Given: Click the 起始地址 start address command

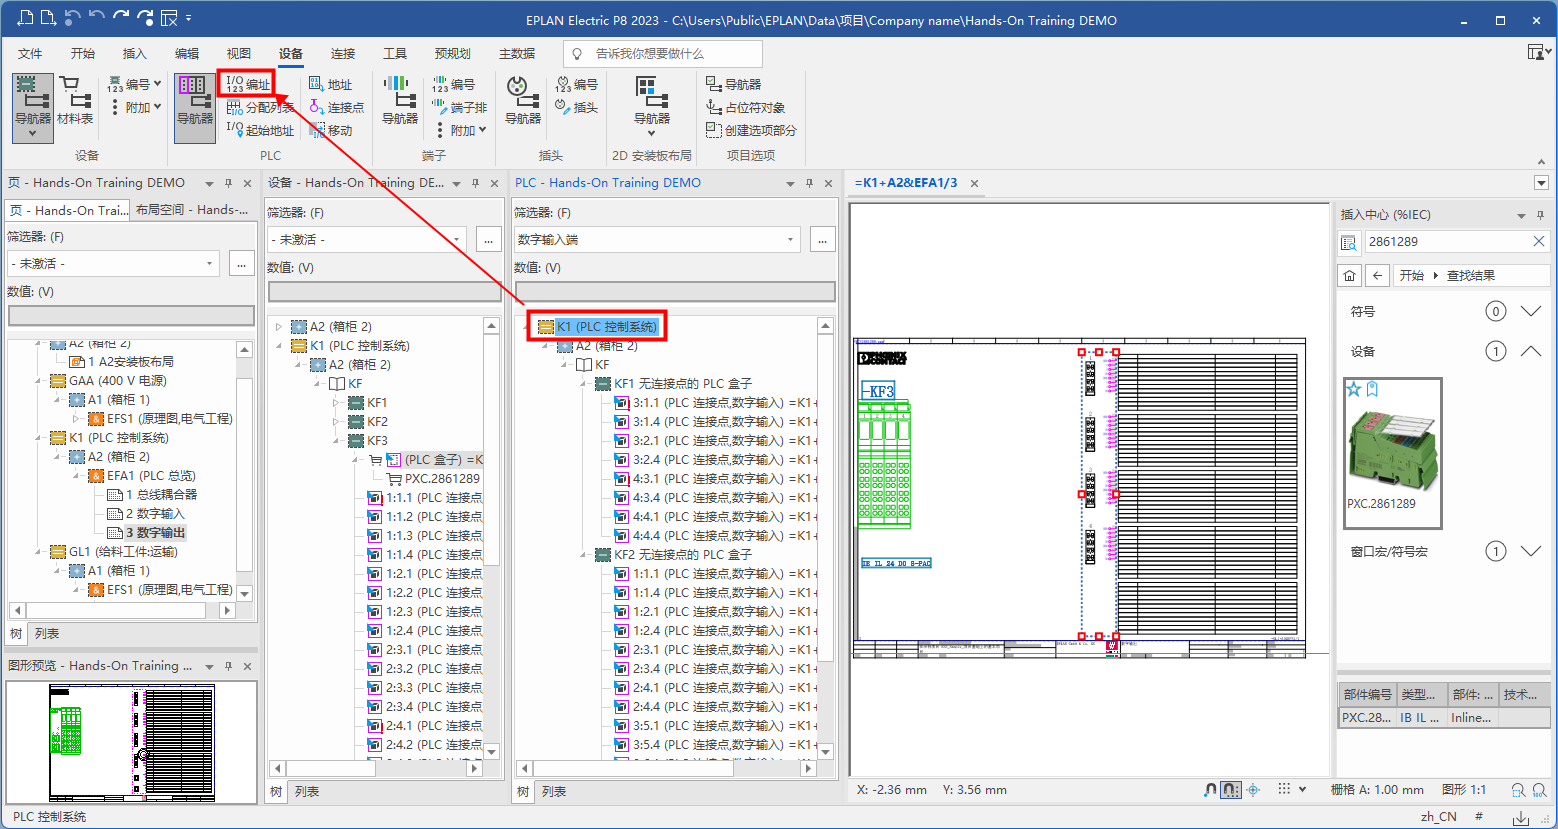Looking at the screenshot, I should point(259,130).
